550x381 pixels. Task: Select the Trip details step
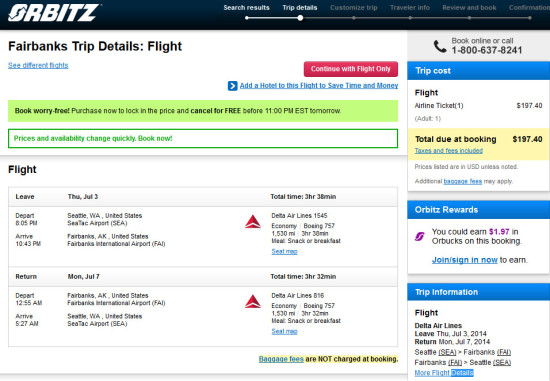tap(300, 8)
